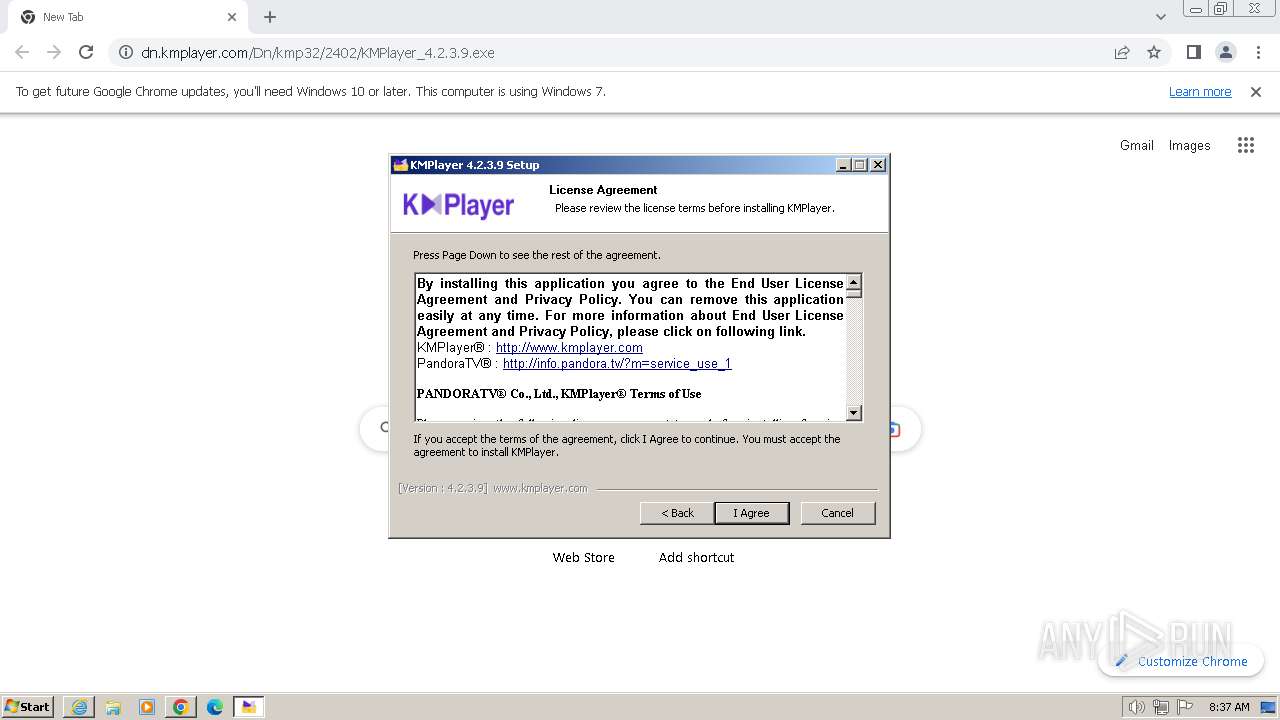This screenshot has height=720, width=1280.
Task: Click the PANDORATV Terms of Use heading
Action: [x=559, y=394]
